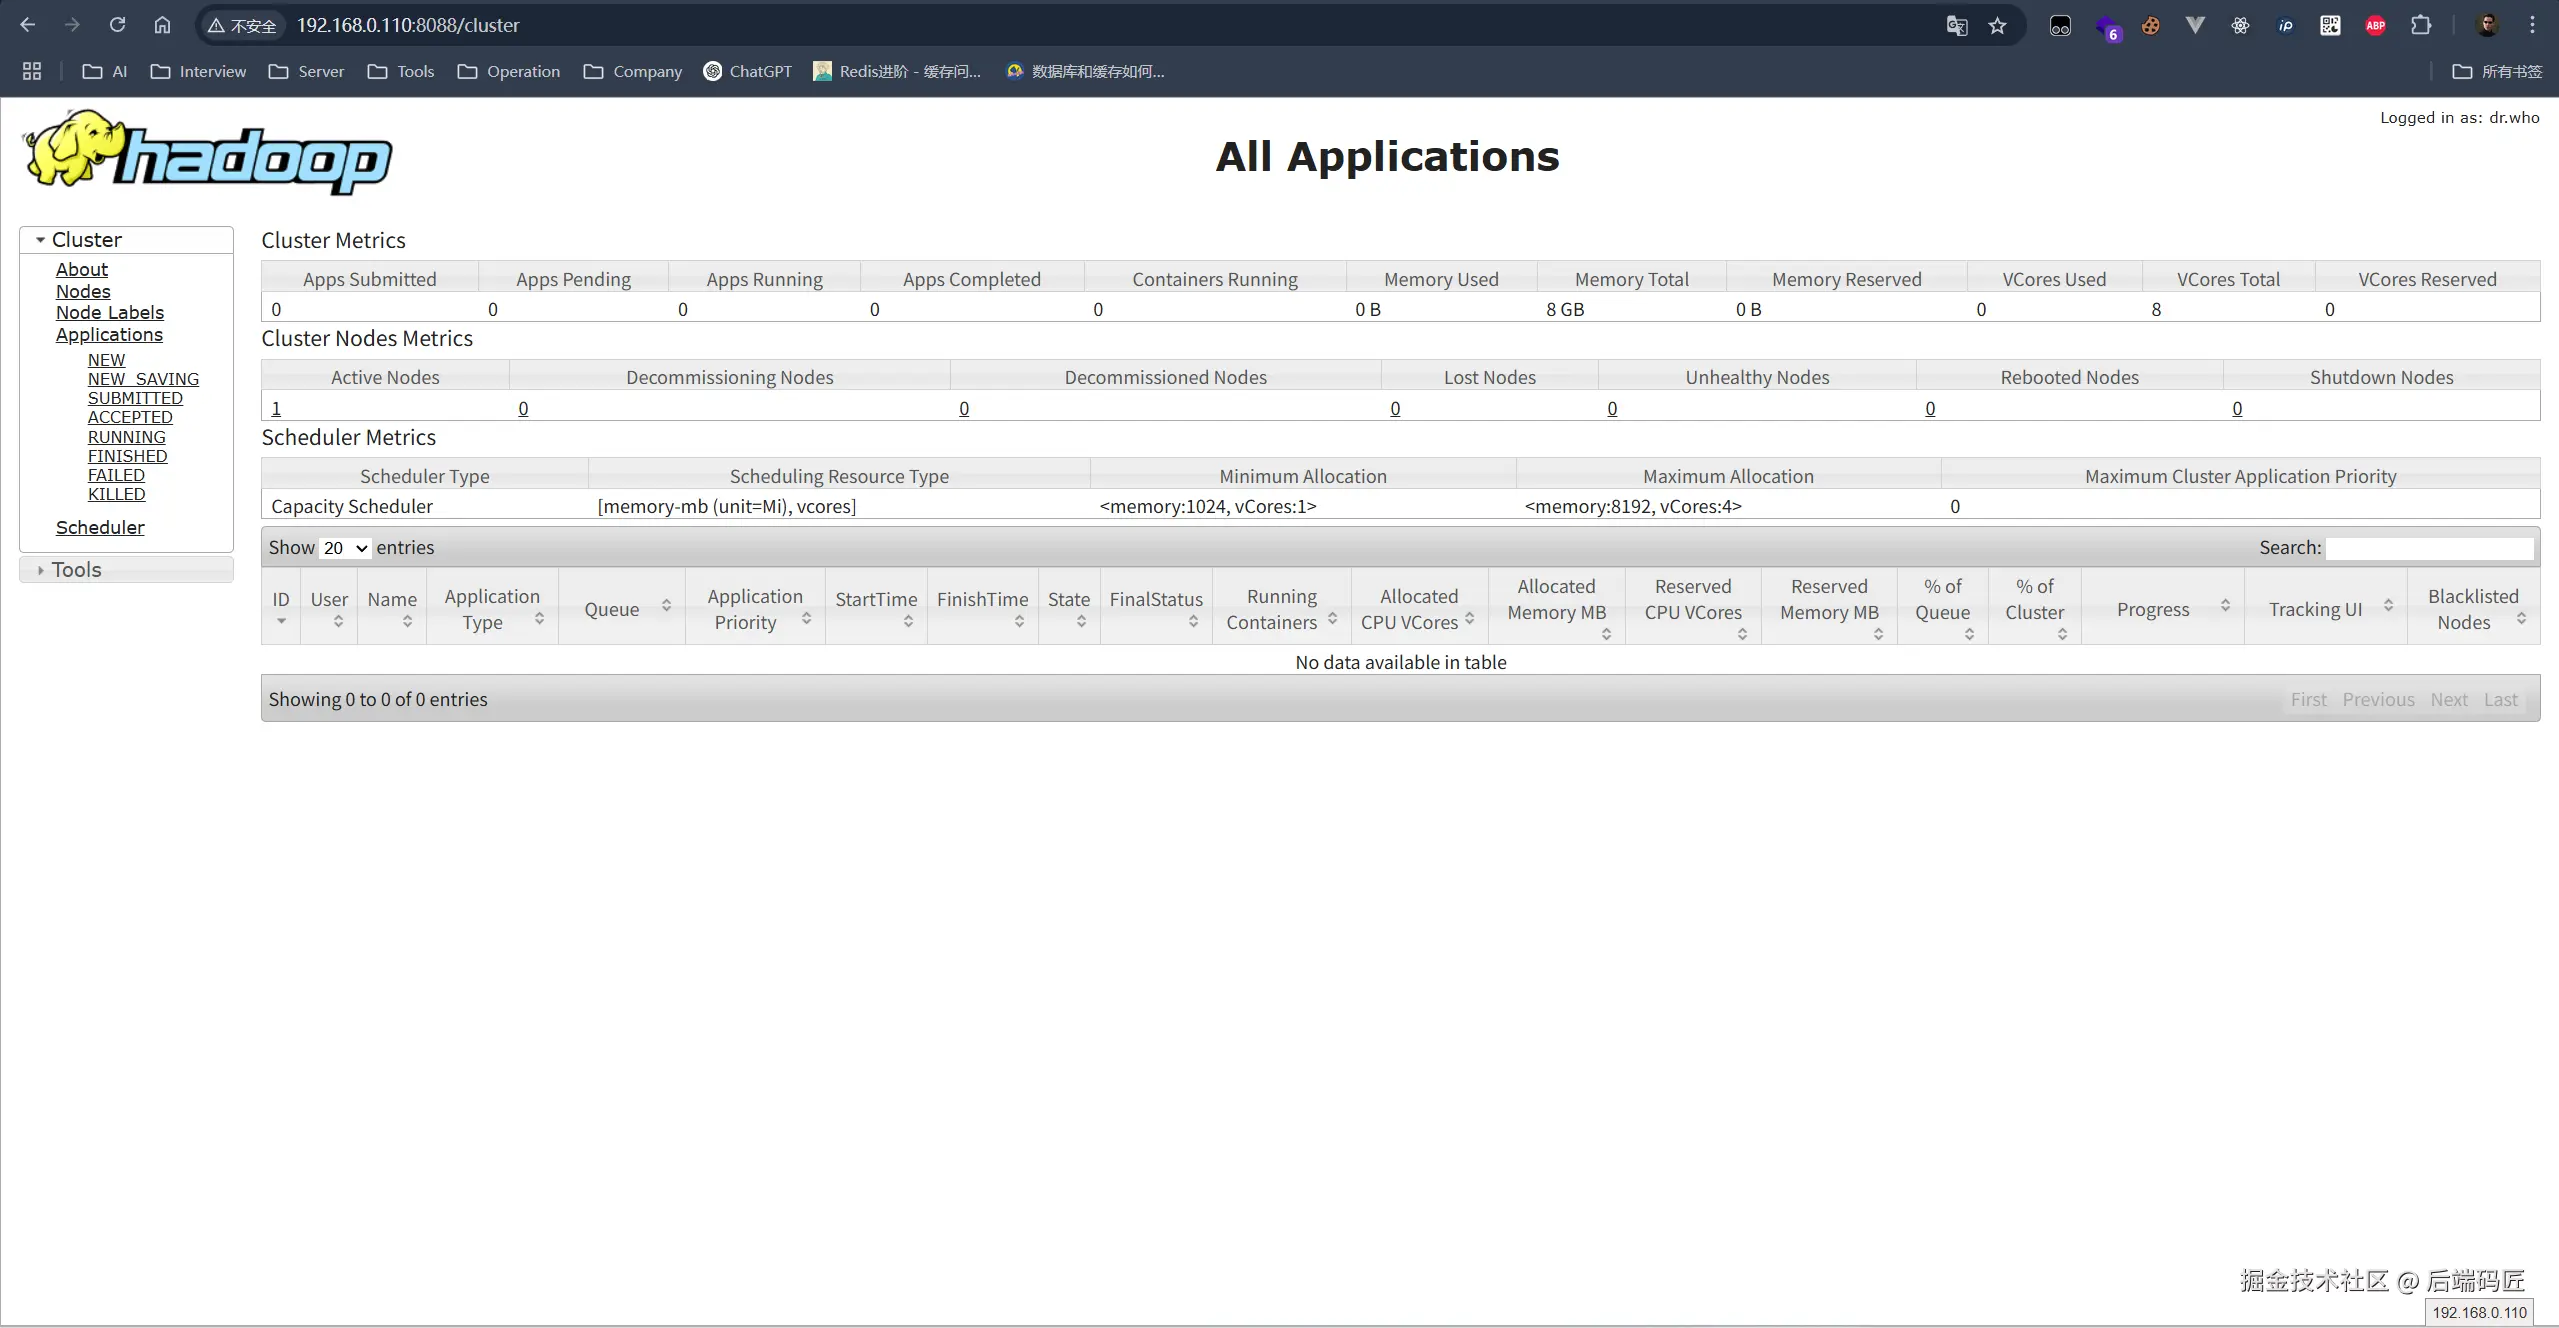
Task: Click the browser reload icon
Action: [x=117, y=25]
